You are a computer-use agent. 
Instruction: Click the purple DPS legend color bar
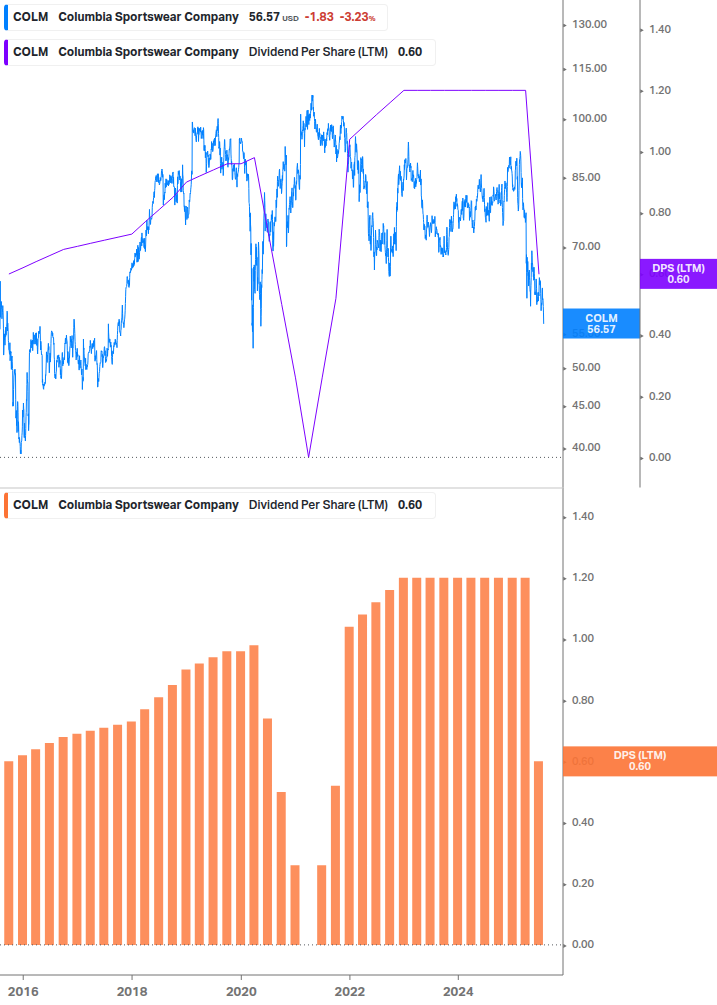6,52
